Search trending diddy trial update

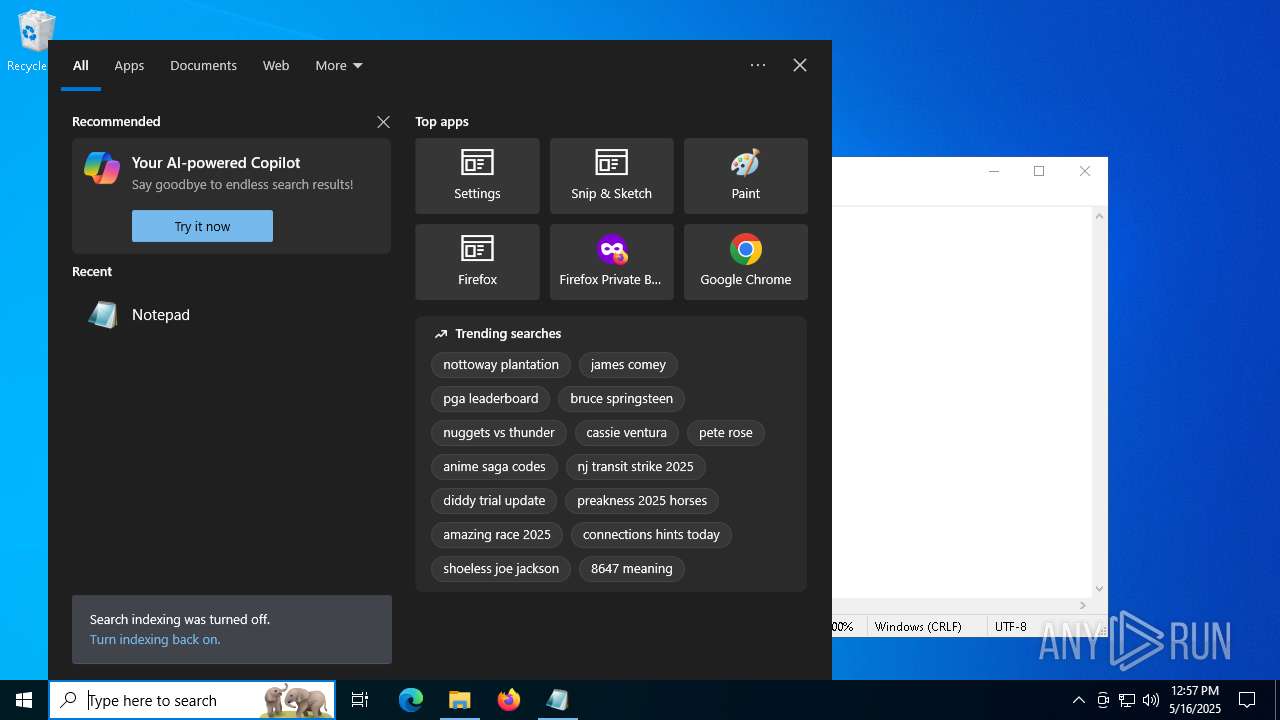[x=494, y=501]
